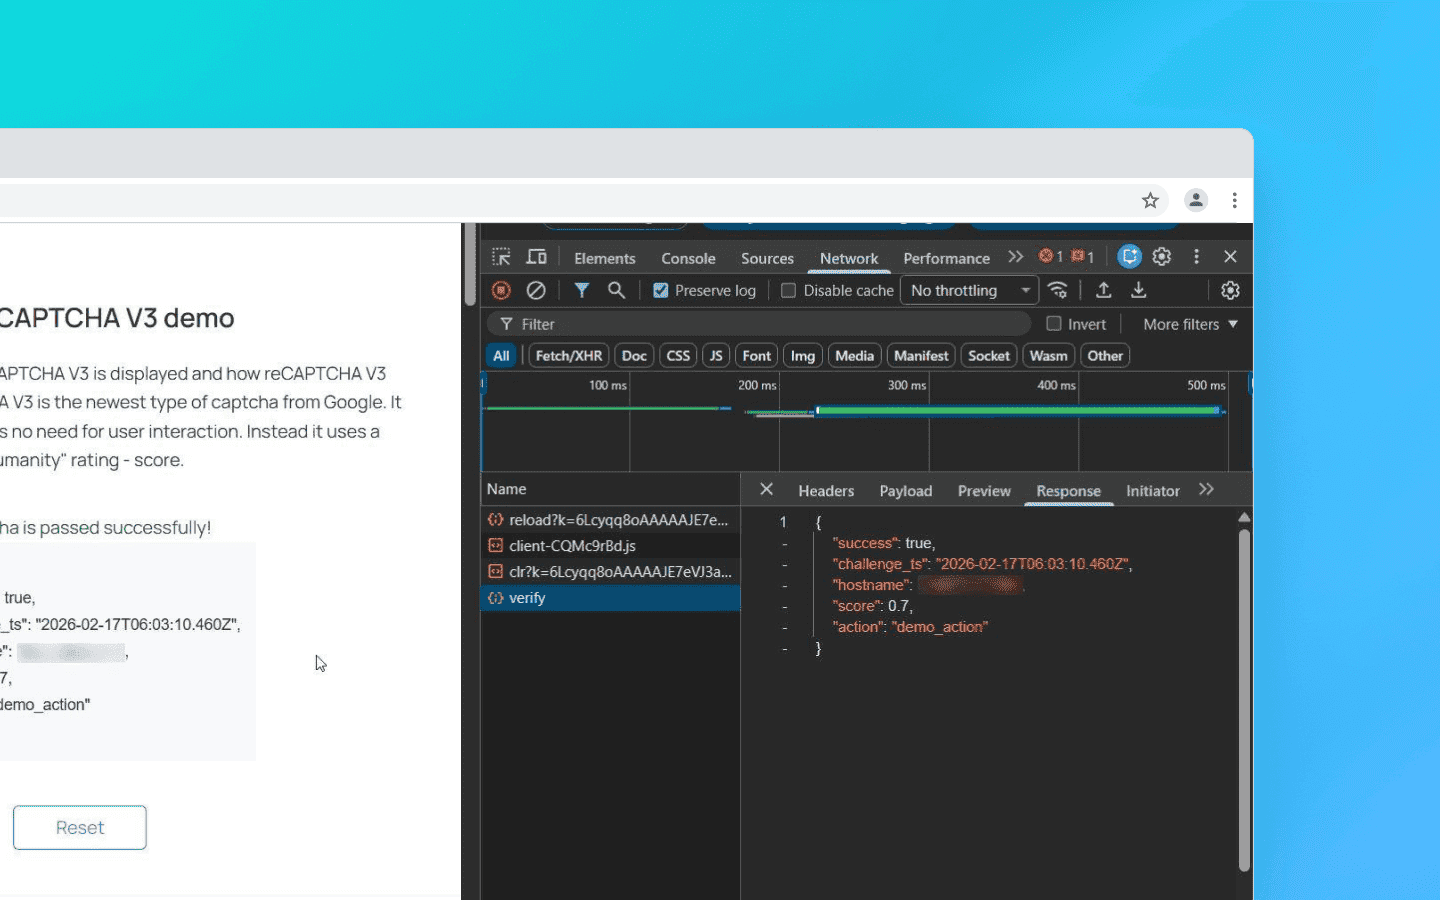Filter by Font requests
1440x900 pixels.
pos(757,356)
